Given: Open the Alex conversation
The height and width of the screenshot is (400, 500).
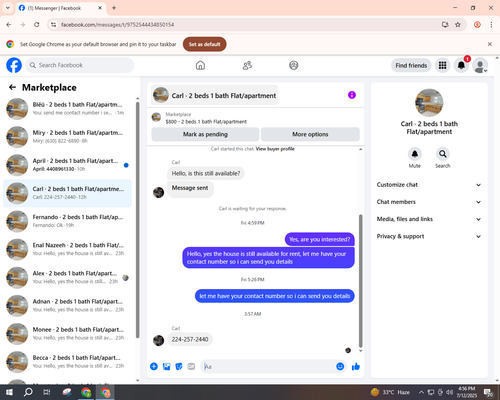Looking at the screenshot, I should click(67, 277).
